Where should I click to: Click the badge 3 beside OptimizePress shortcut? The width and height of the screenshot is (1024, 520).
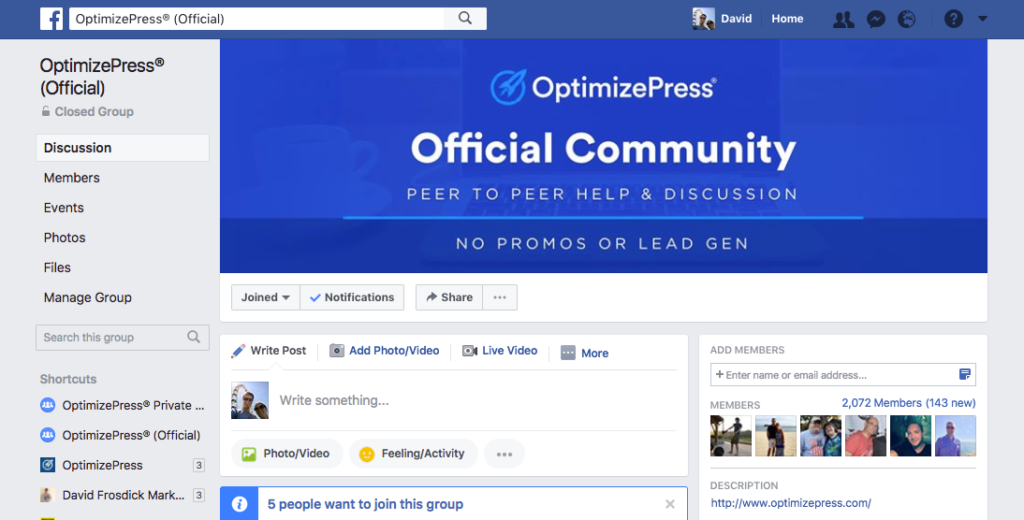tap(199, 465)
